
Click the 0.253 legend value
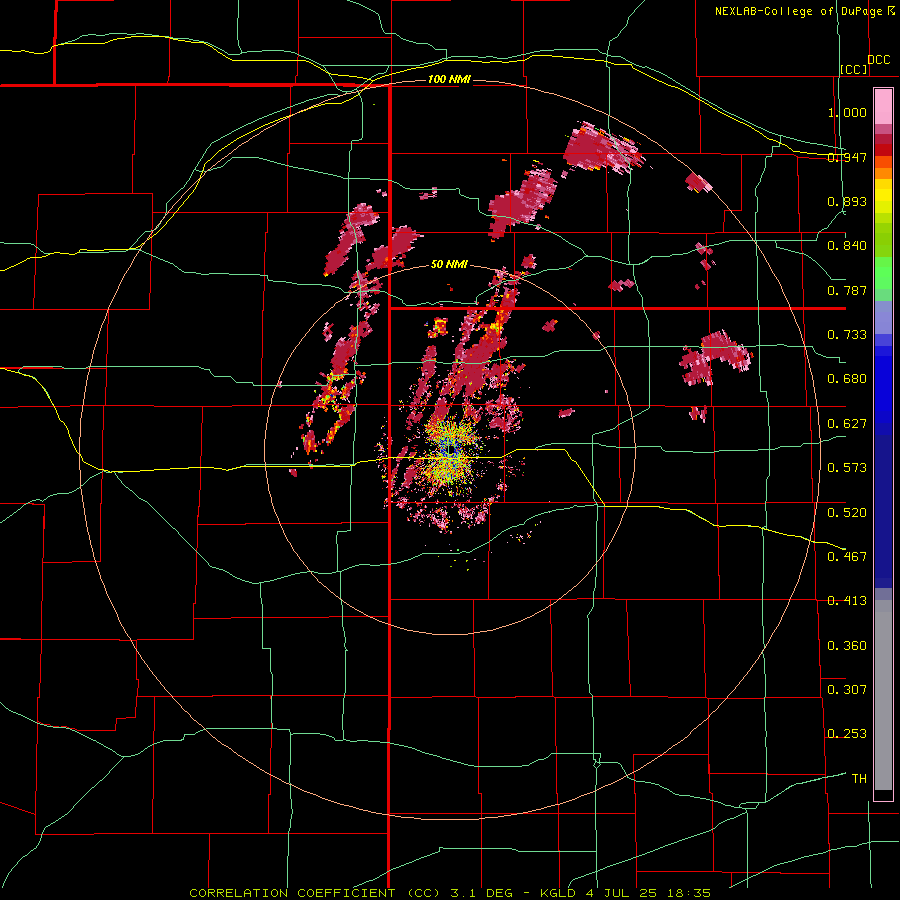[x=847, y=734]
